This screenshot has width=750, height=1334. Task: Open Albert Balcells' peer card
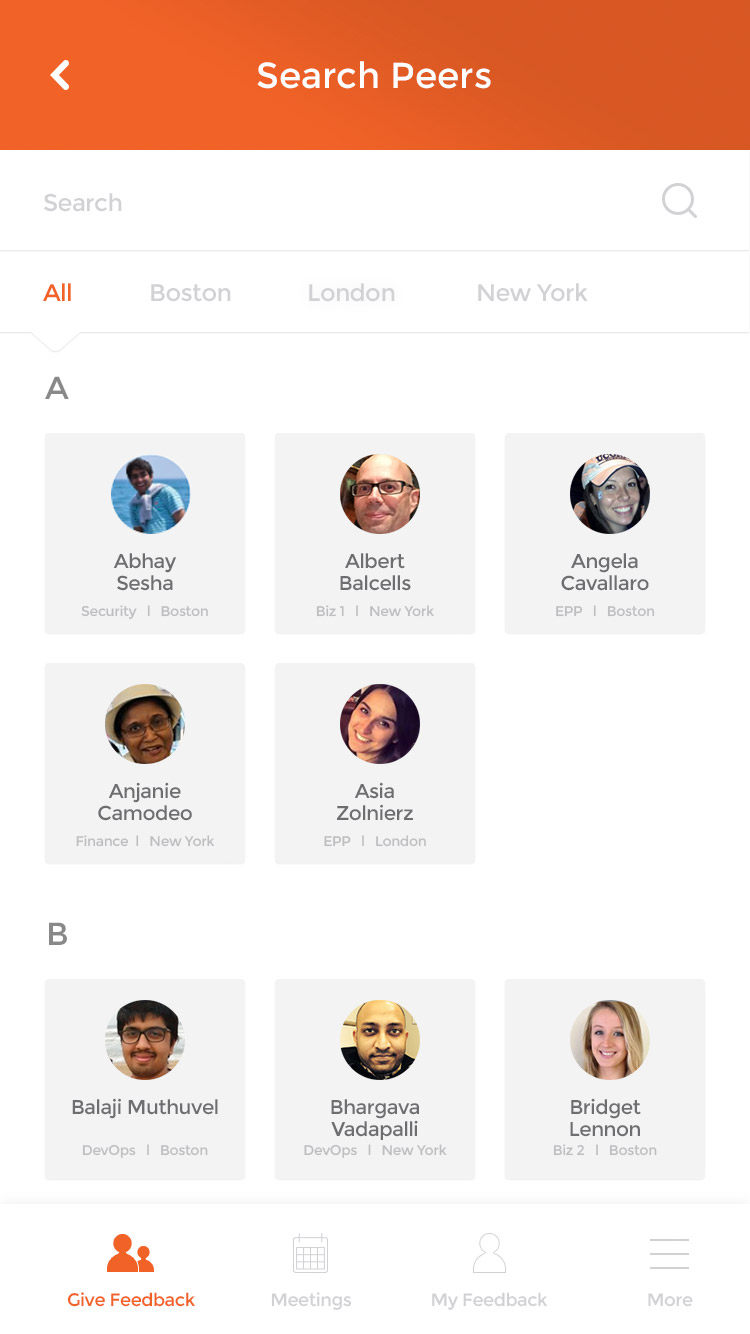coord(375,534)
